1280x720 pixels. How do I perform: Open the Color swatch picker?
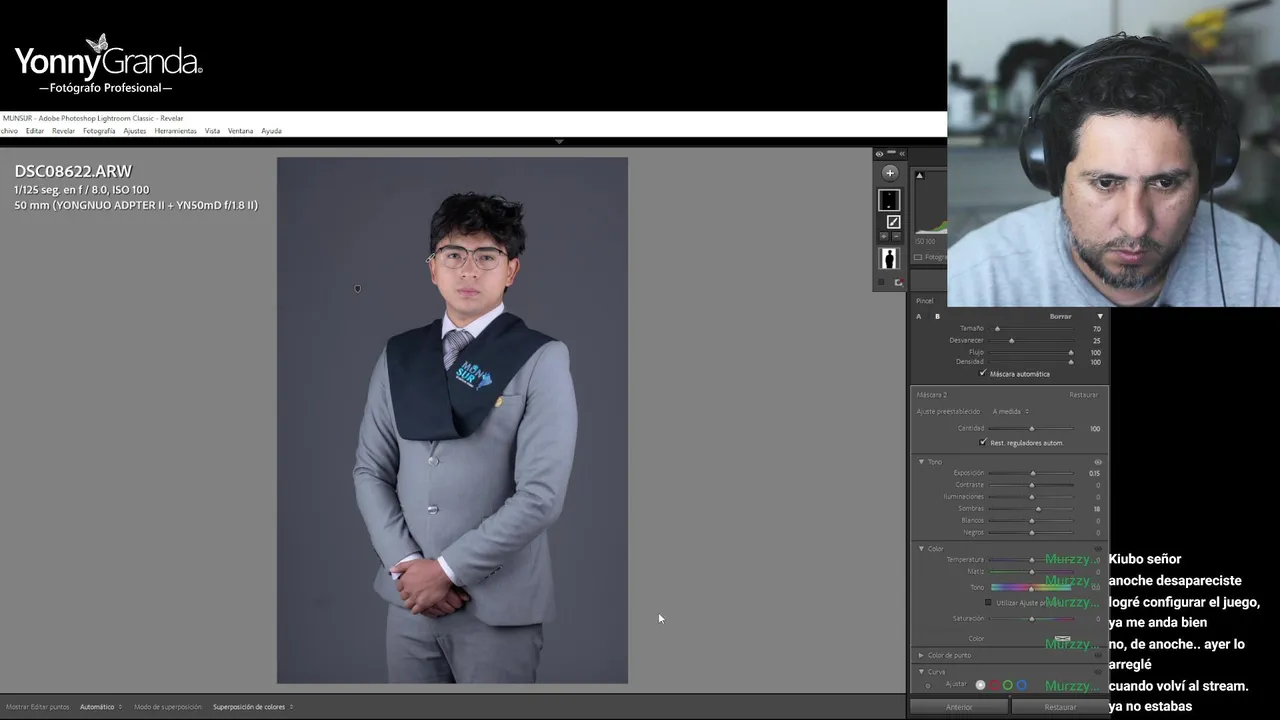[x=1062, y=638]
